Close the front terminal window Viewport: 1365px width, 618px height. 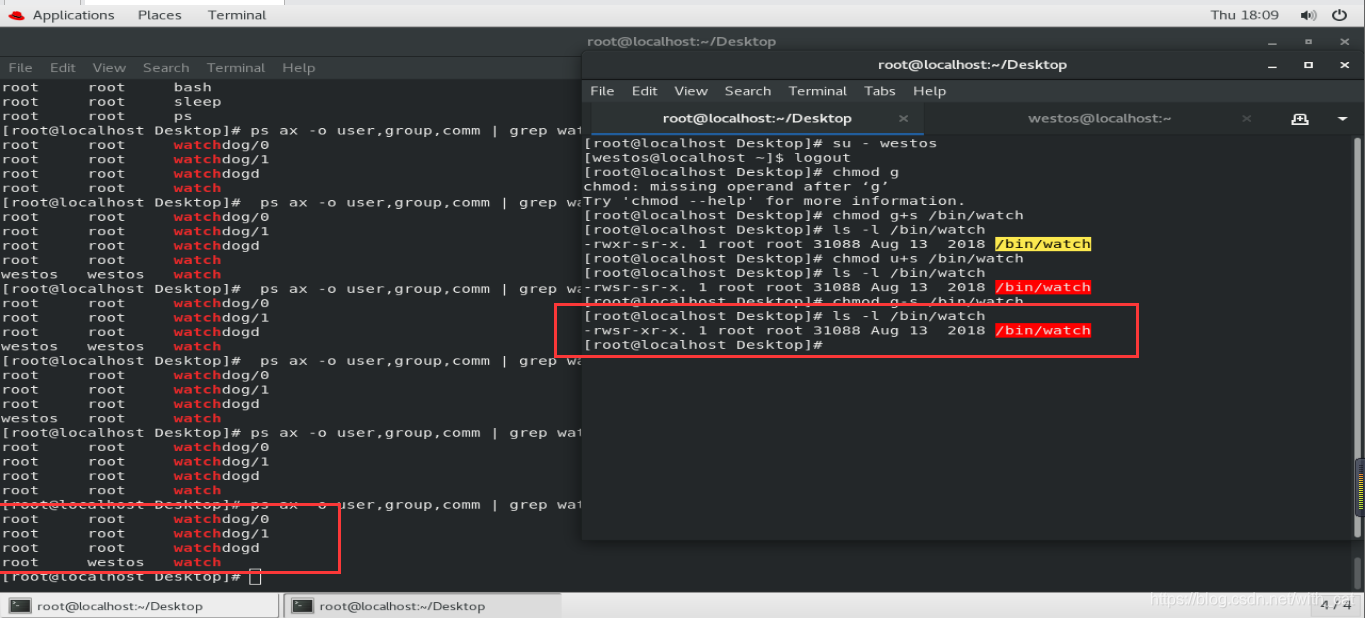(x=1342, y=65)
